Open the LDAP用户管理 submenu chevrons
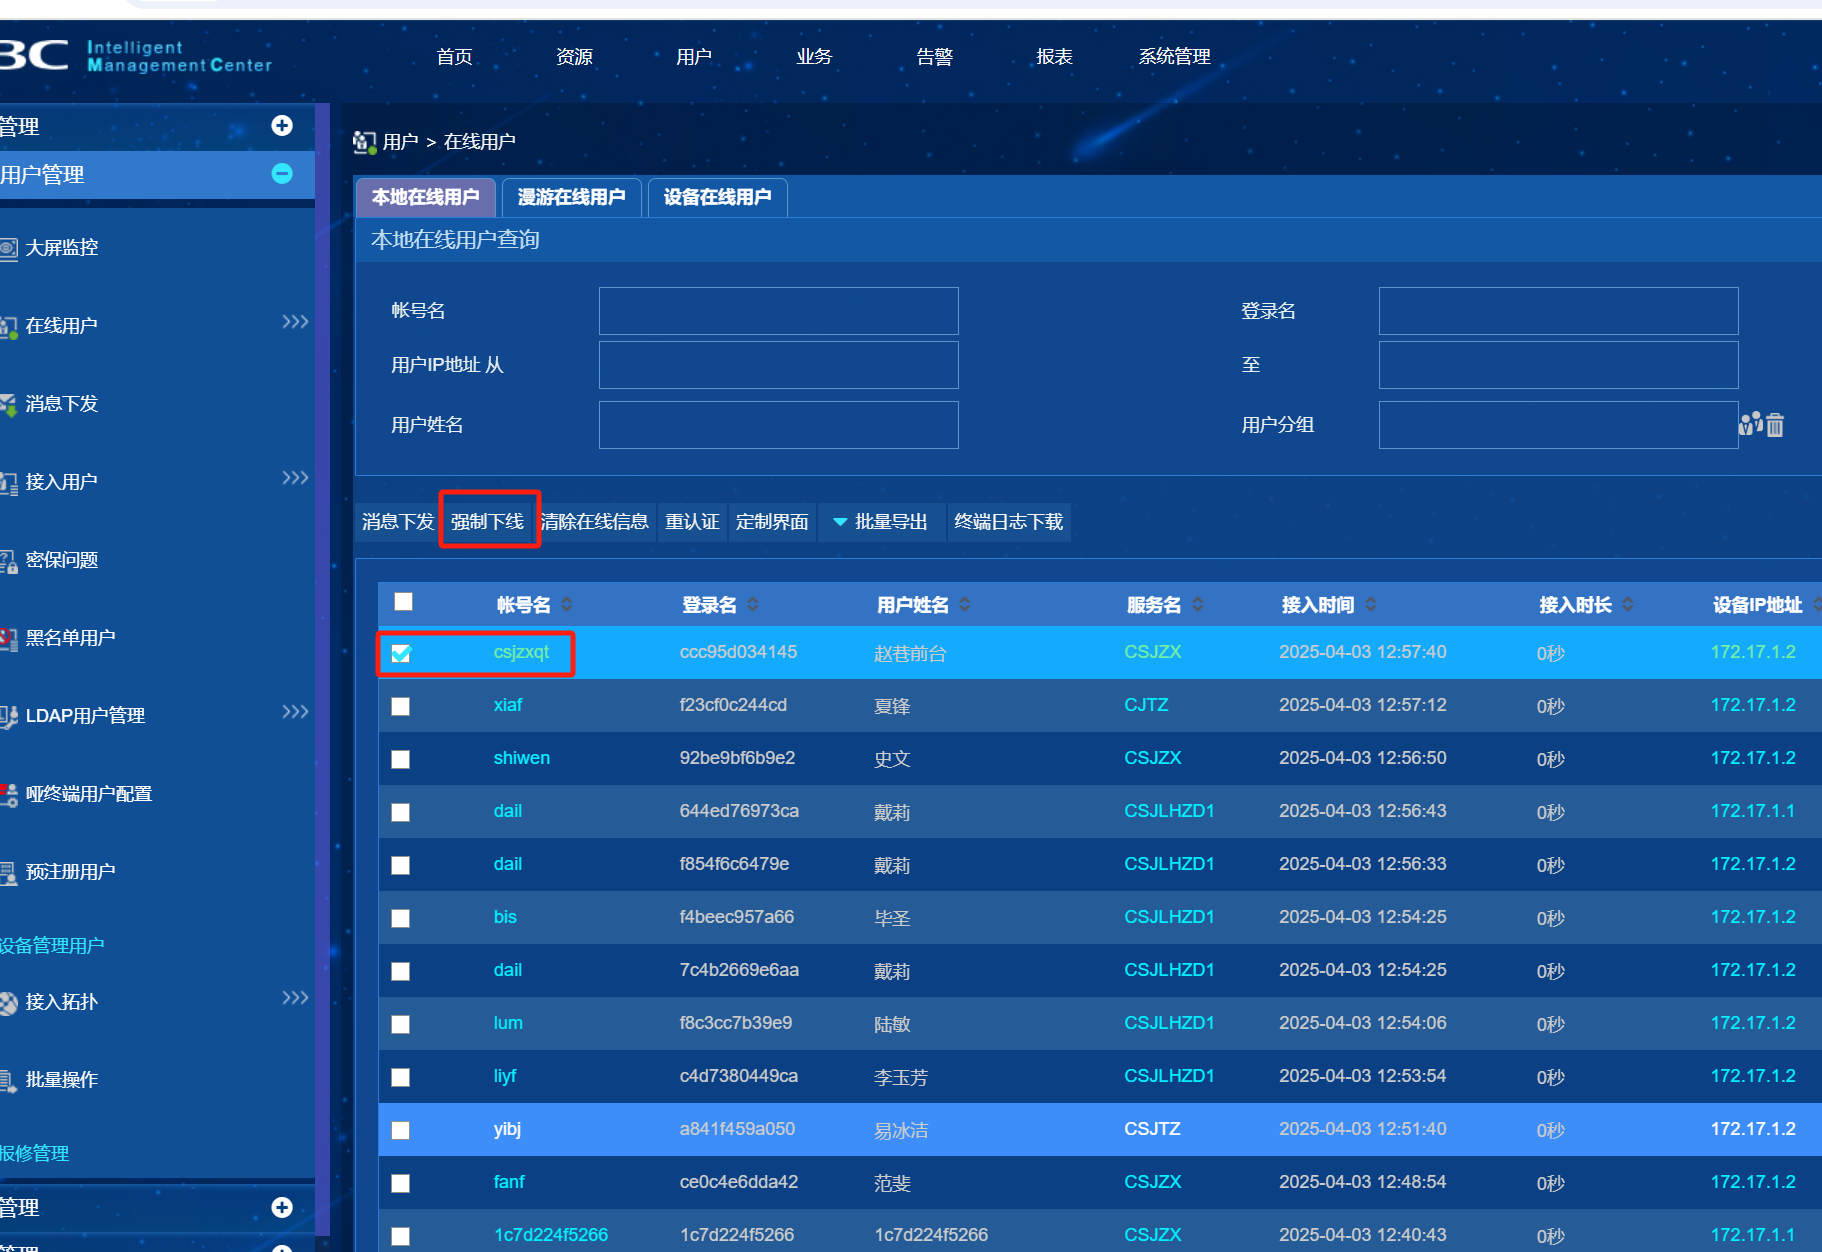 coord(295,712)
